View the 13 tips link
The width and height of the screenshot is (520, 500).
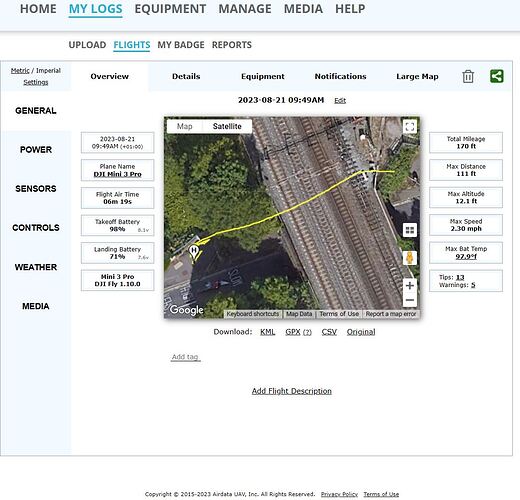click(x=460, y=277)
